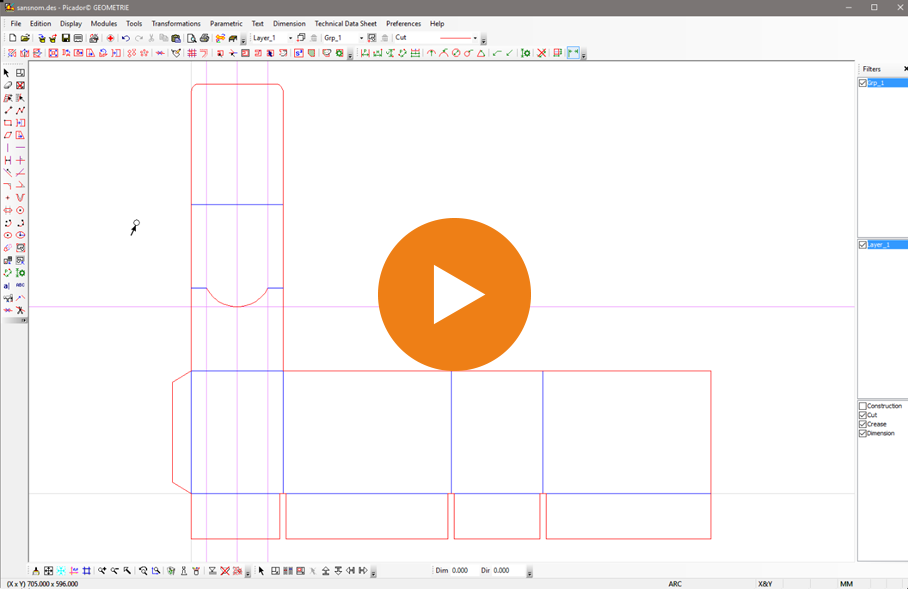The image size is (908, 589).
Task: Click the red grid icon
Action: point(192,53)
